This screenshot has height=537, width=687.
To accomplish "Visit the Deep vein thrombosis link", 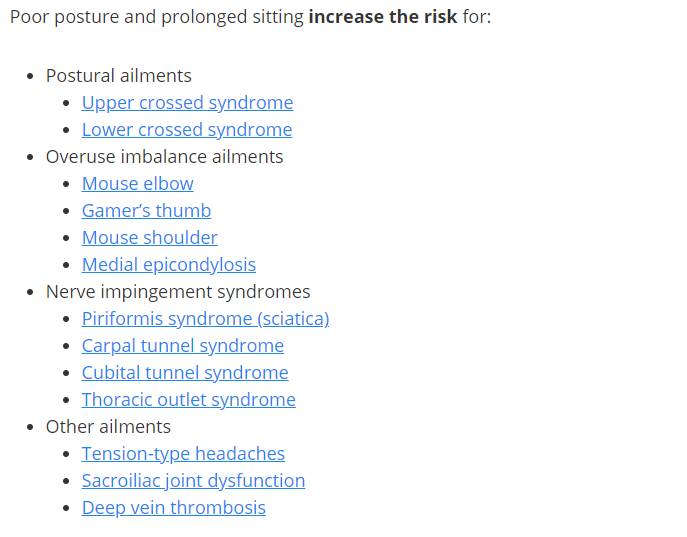I will [174, 508].
